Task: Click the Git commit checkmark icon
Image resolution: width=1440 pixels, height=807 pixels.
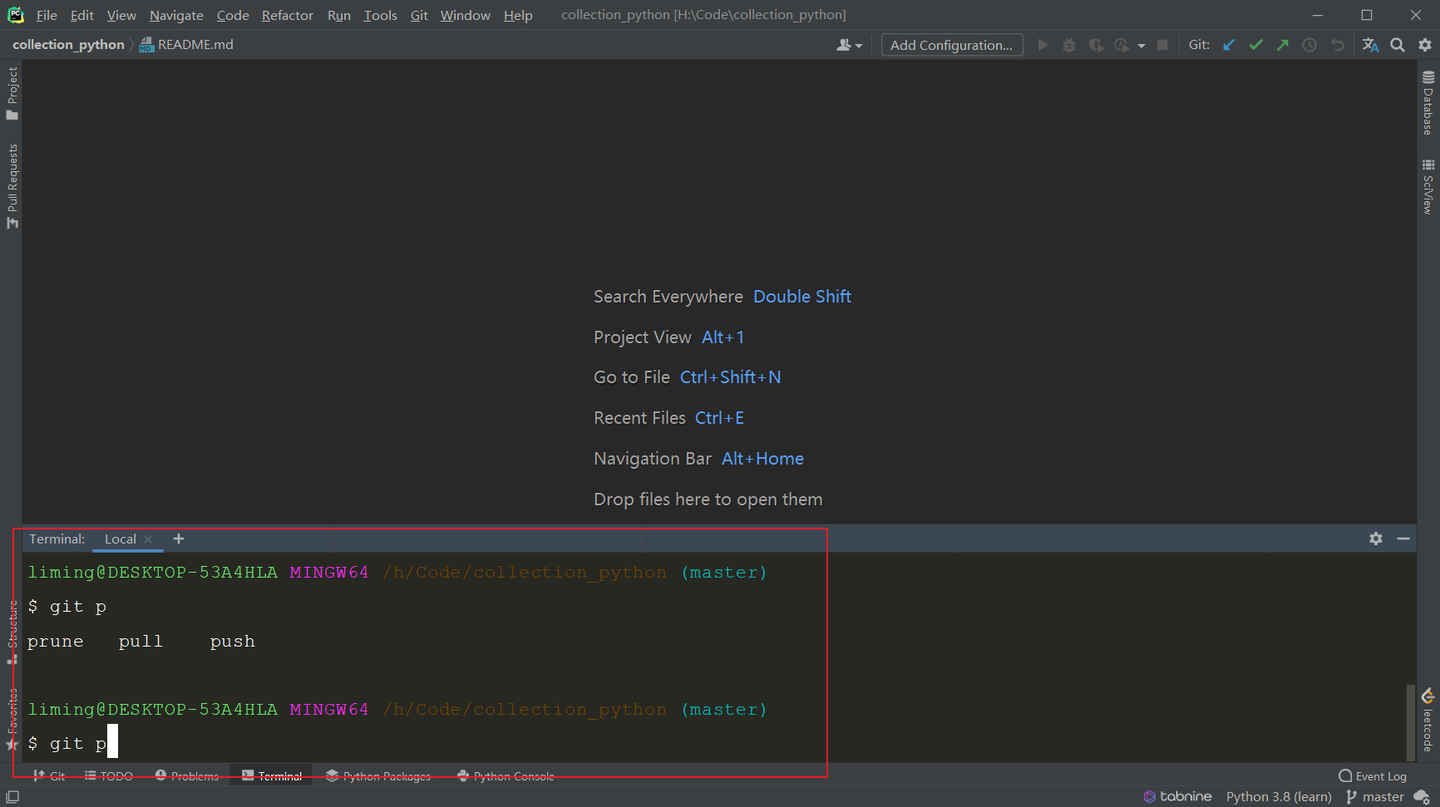Action: [x=1256, y=45]
